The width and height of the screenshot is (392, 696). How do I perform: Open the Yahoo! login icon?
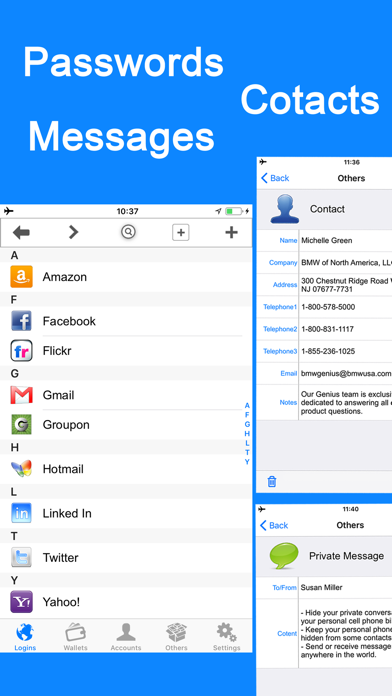[x=21, y=602]
